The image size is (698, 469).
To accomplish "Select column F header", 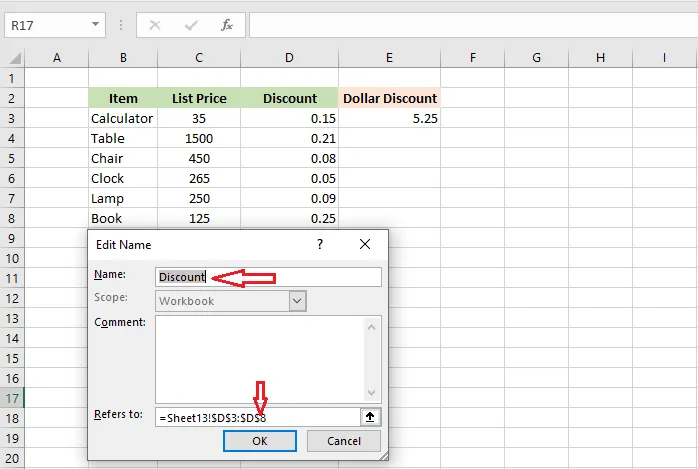I will pyautogui.click(x=472, y=57).
